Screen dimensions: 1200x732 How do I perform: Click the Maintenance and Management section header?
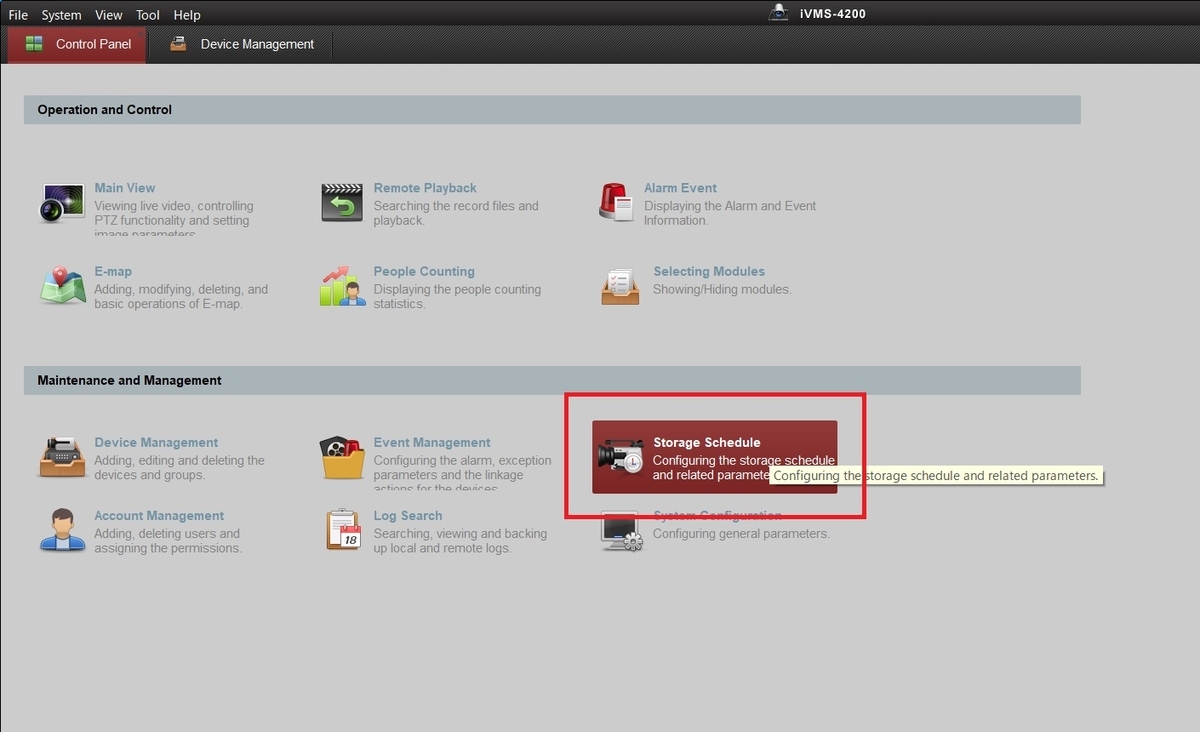click(x=552, y=380)
